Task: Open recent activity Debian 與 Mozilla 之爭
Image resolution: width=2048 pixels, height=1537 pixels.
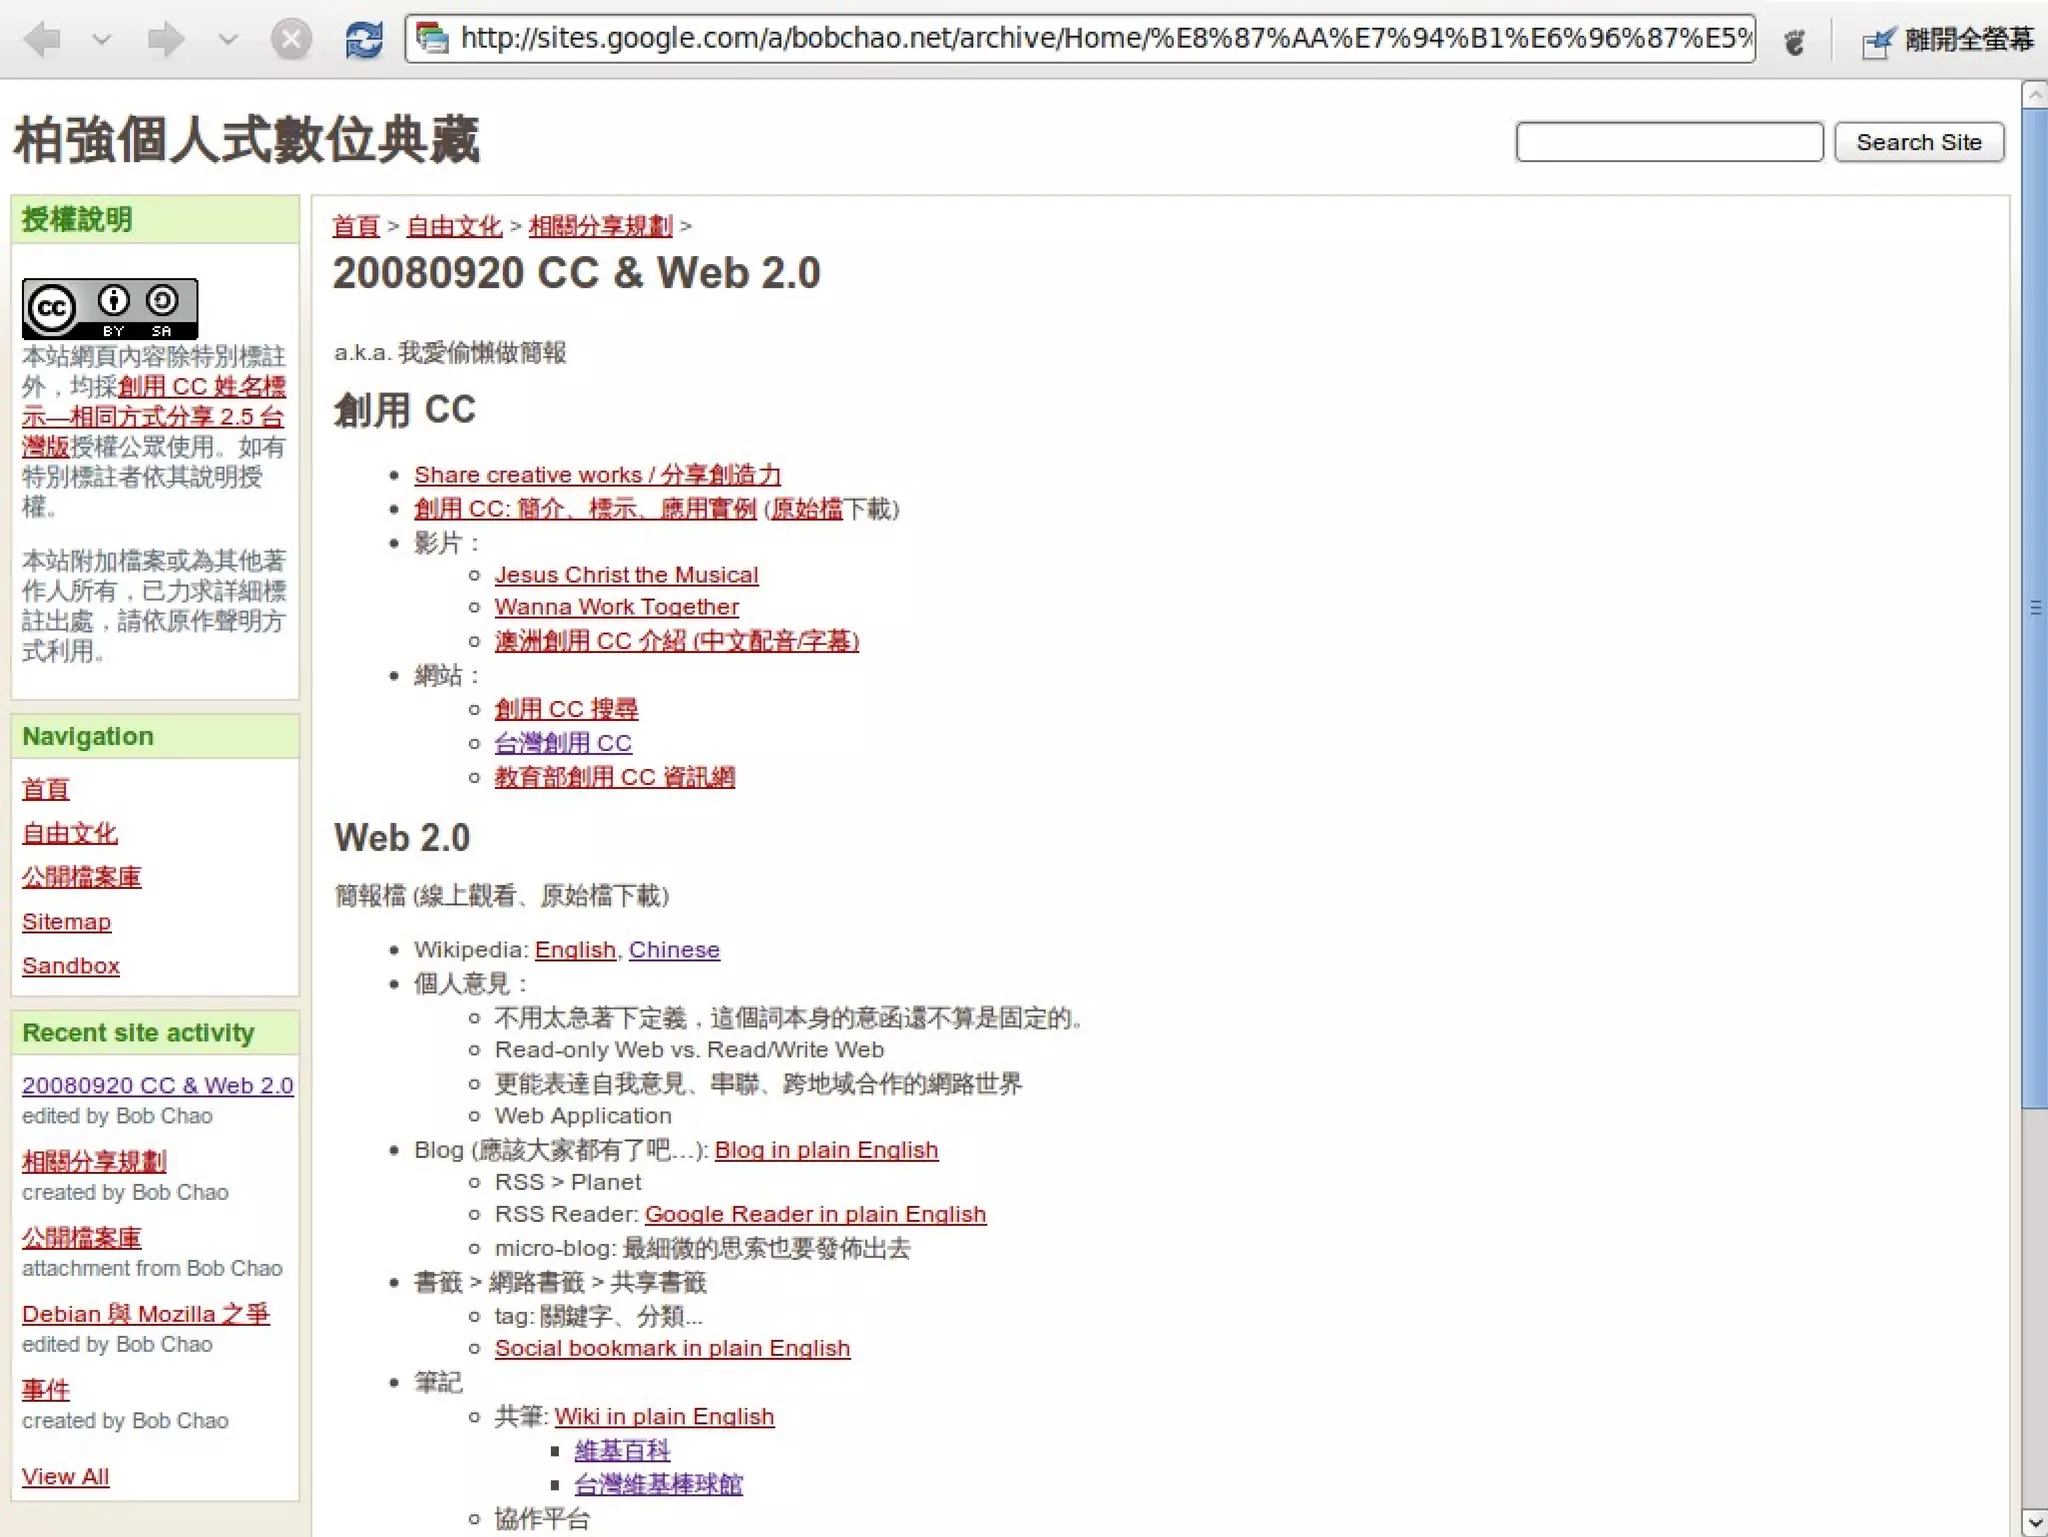Action: (x=146, y=1314)
